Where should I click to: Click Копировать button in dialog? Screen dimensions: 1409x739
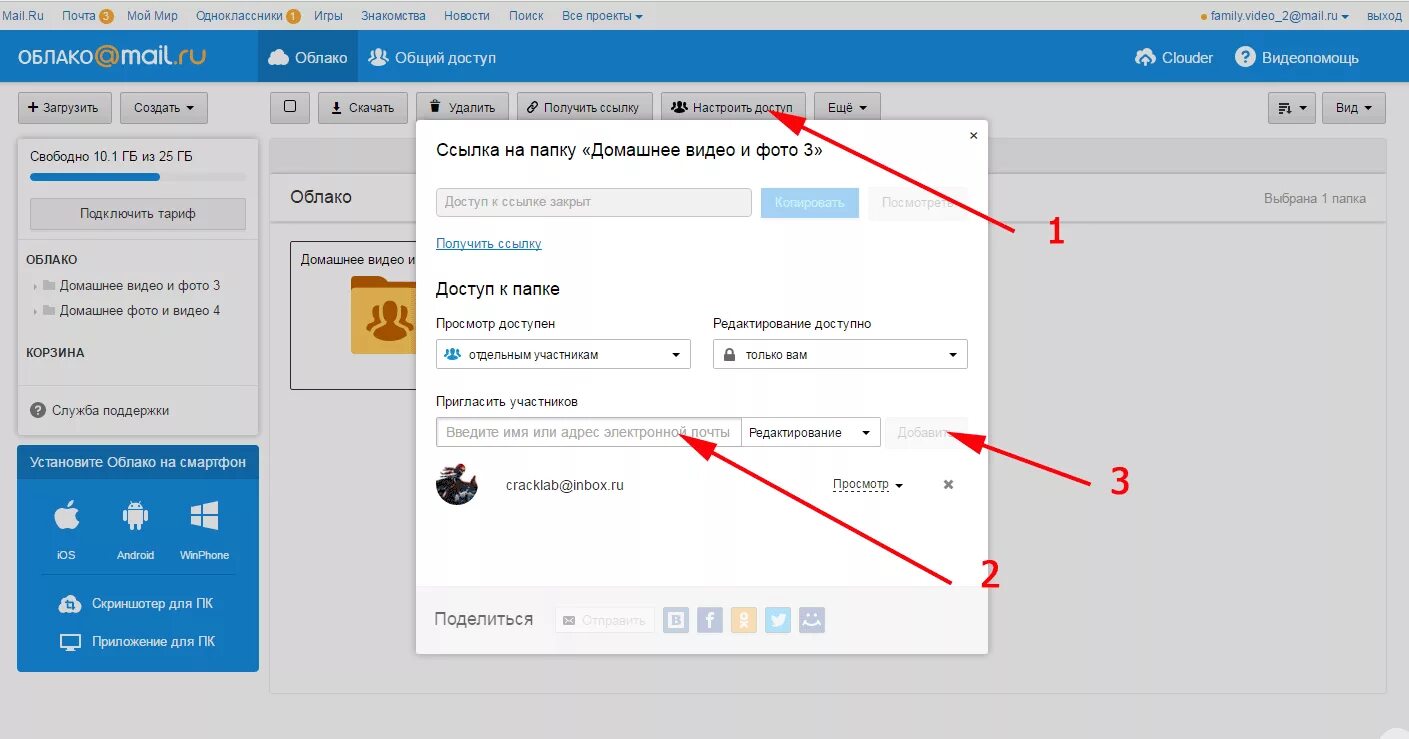point(810,202)
